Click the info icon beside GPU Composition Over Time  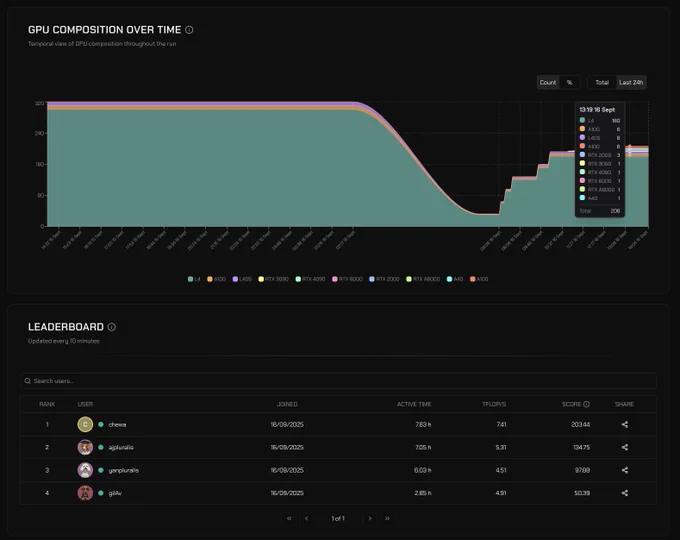point(189,30)
